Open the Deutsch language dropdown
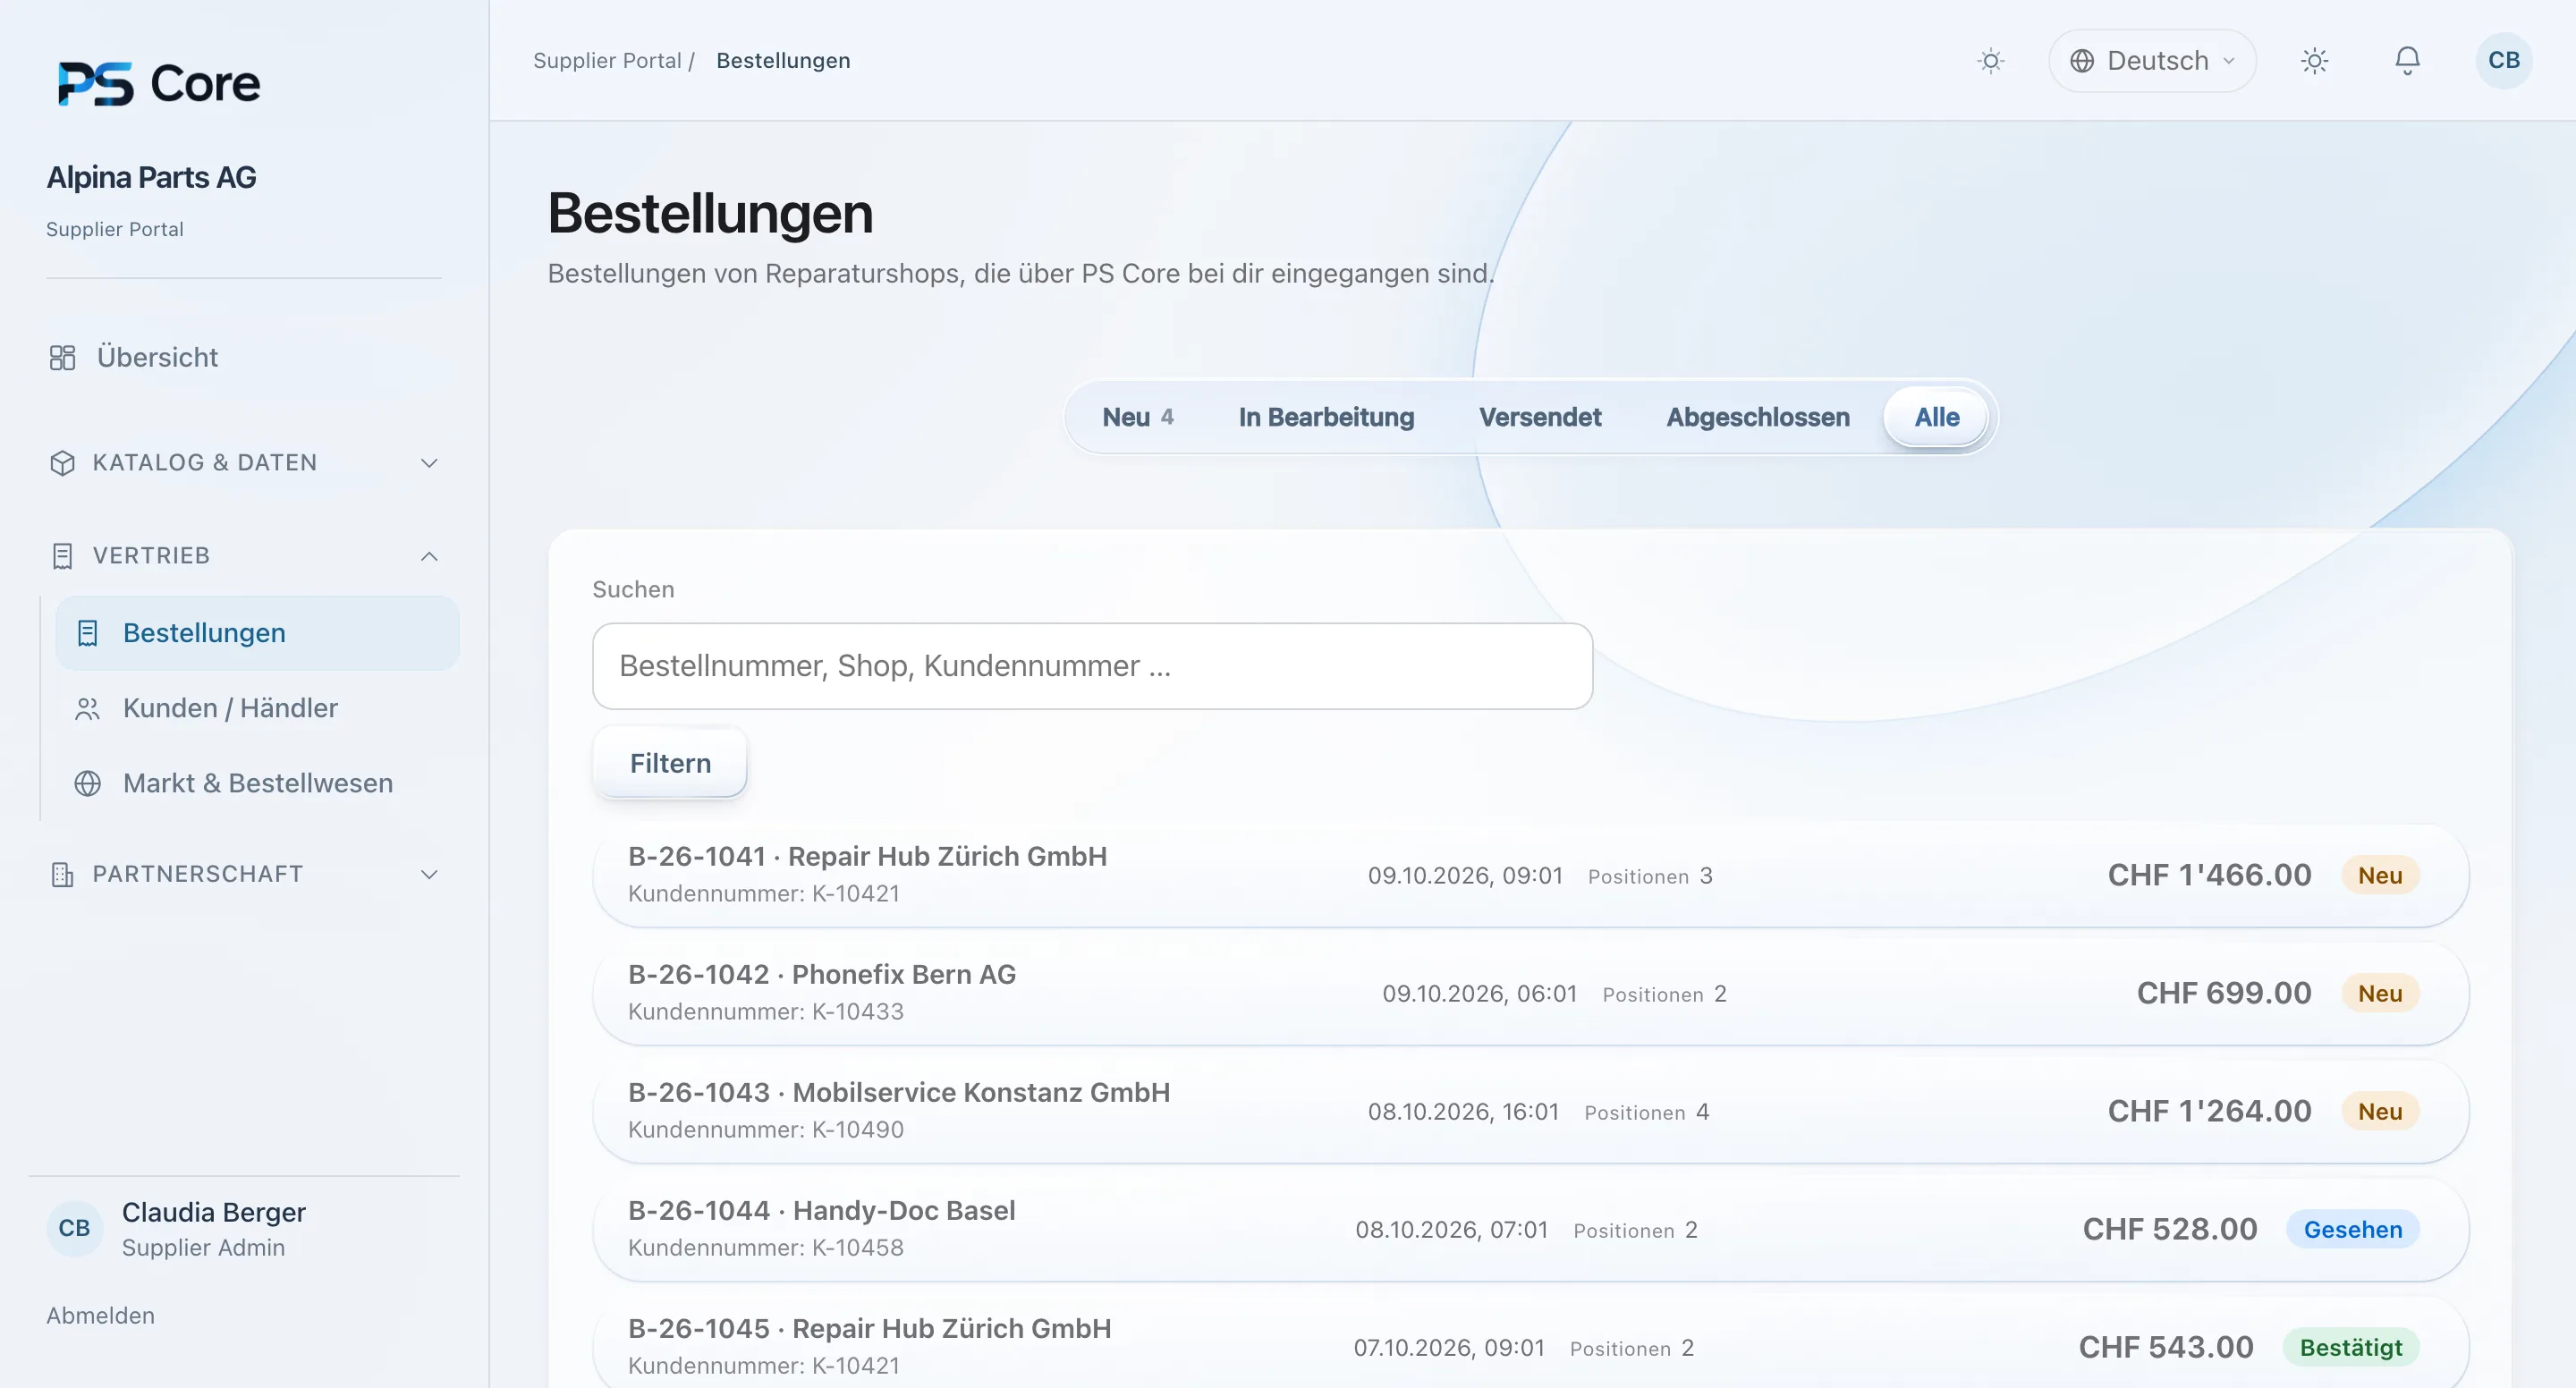 [x=2152, y=61]
